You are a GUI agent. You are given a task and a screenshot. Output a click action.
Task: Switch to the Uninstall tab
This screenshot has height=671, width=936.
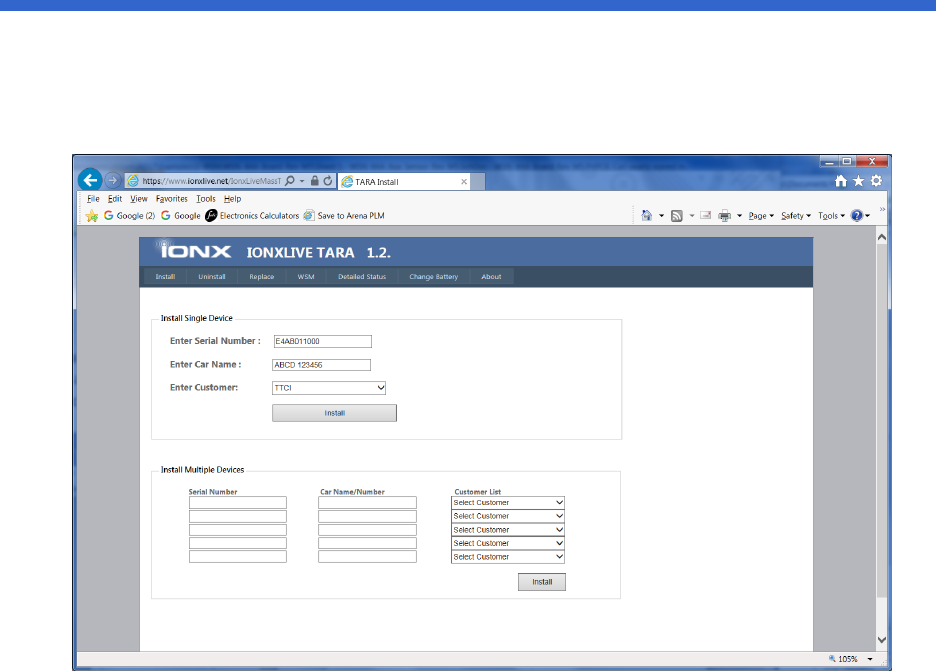(x=212, y=276)
